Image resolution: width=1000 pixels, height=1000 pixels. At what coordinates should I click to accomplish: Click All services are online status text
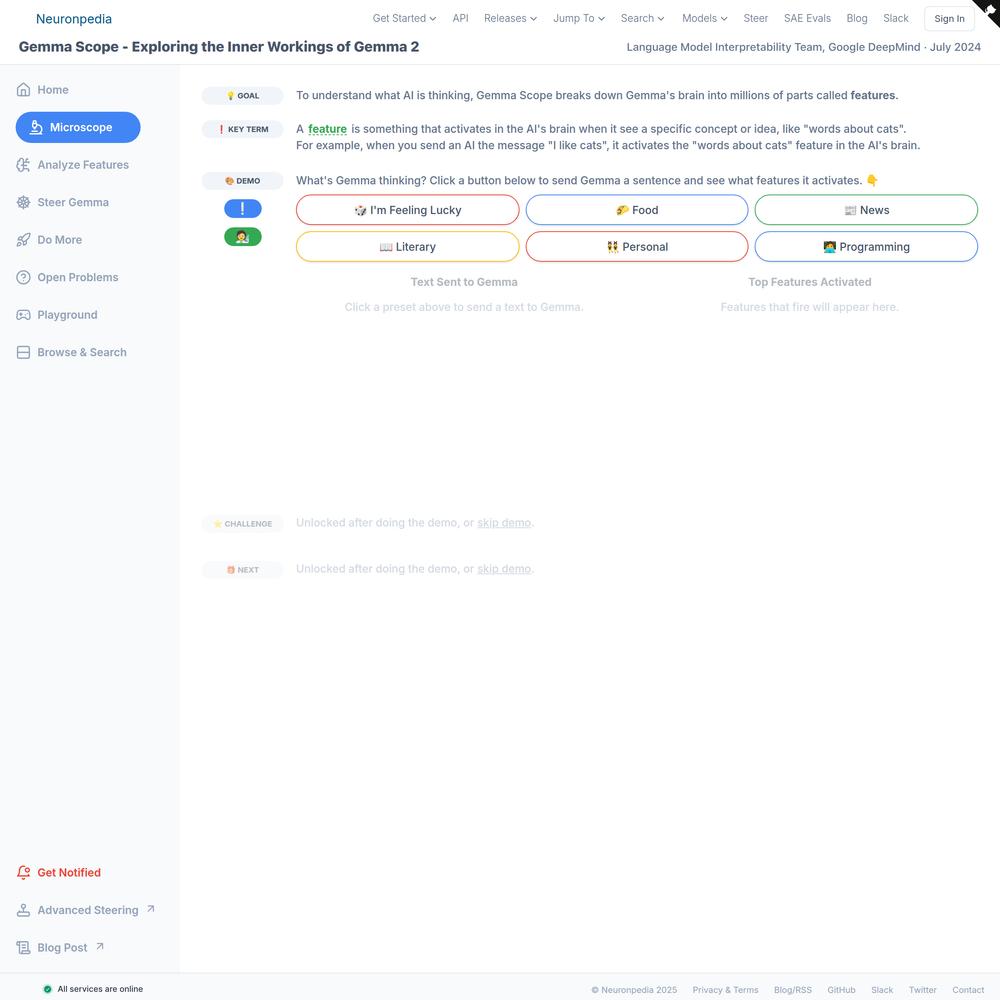pos(100,989)
